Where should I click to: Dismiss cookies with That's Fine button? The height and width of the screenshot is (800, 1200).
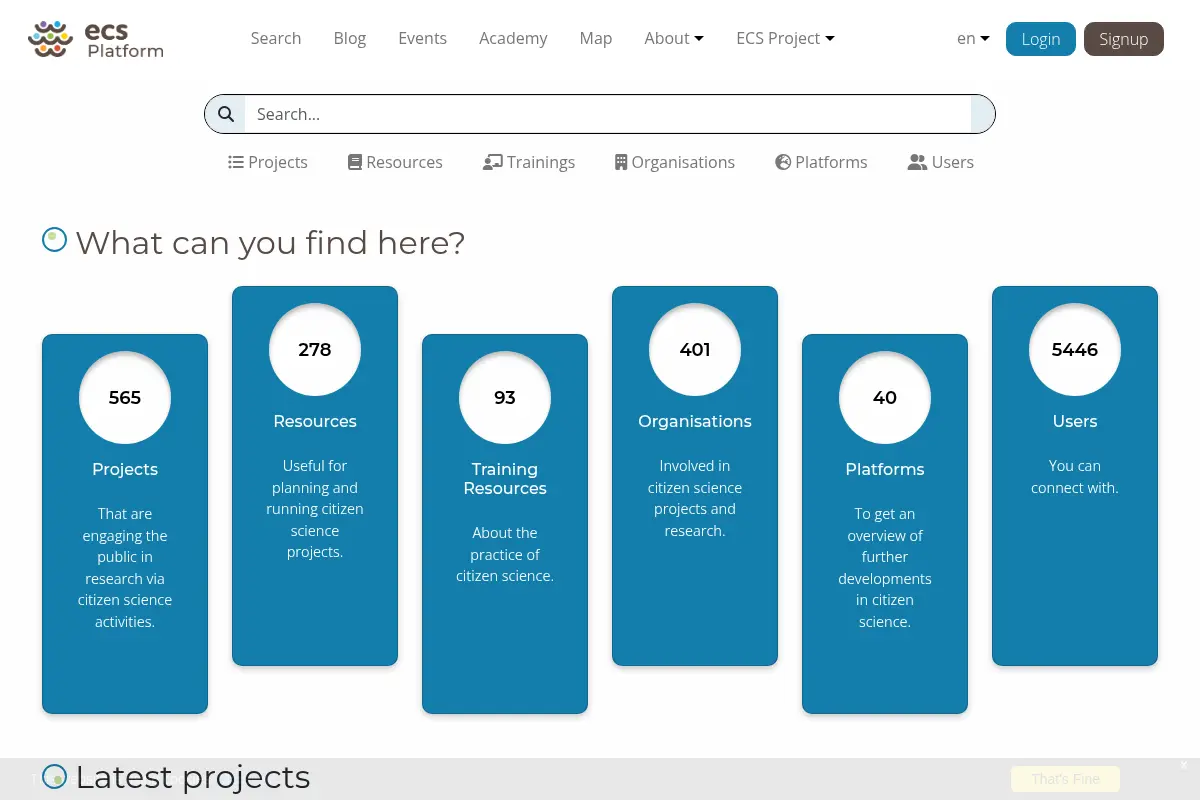1065,779
